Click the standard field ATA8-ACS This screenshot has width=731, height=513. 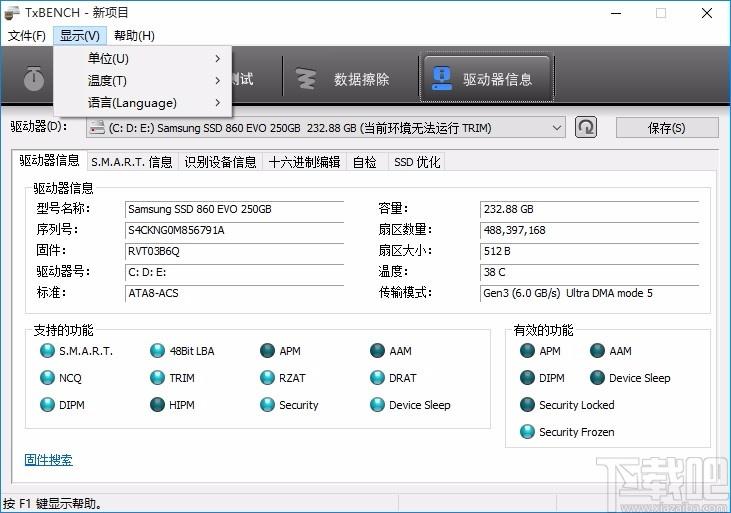tap(234, 293)
